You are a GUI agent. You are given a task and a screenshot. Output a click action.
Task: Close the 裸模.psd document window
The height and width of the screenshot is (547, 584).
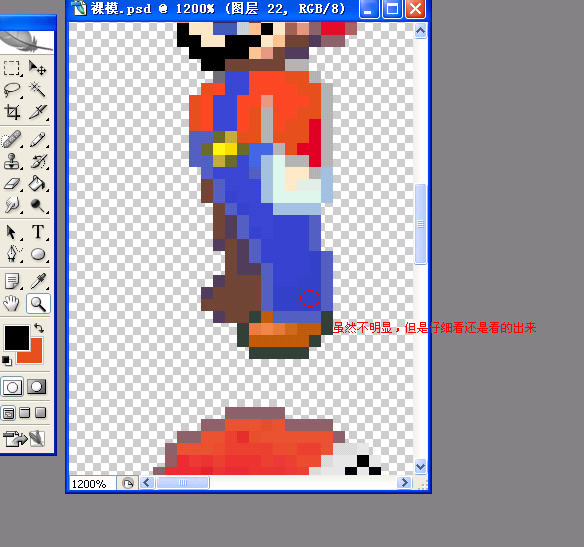415,9
